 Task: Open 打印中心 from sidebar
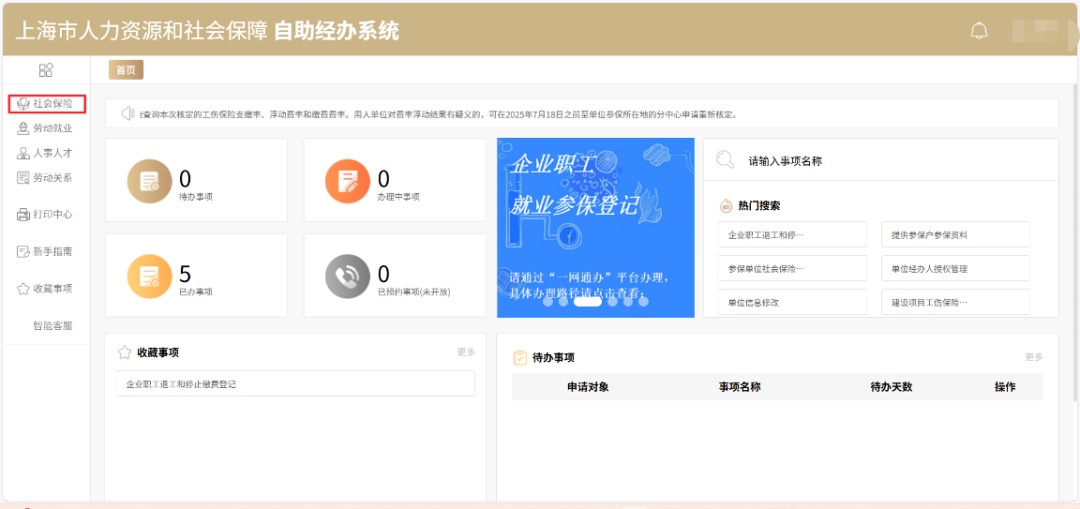[46, 214]
